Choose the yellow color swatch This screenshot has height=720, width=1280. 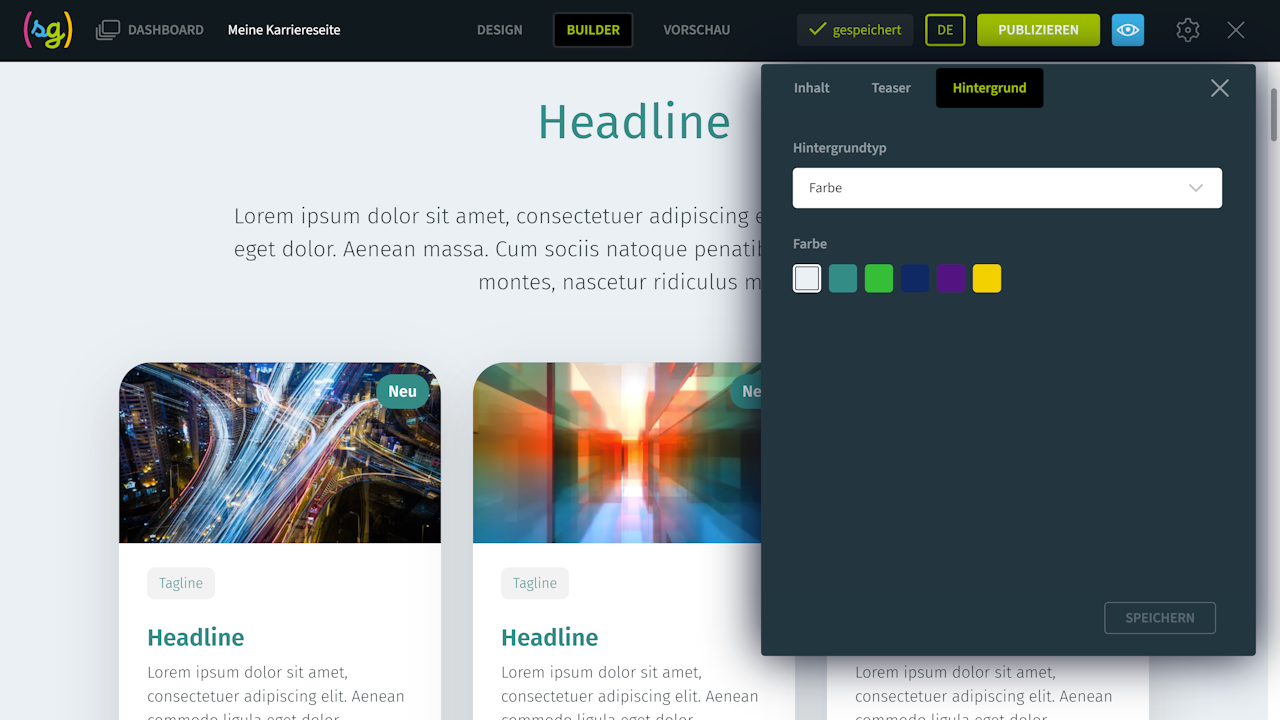[x=987, y=278]
